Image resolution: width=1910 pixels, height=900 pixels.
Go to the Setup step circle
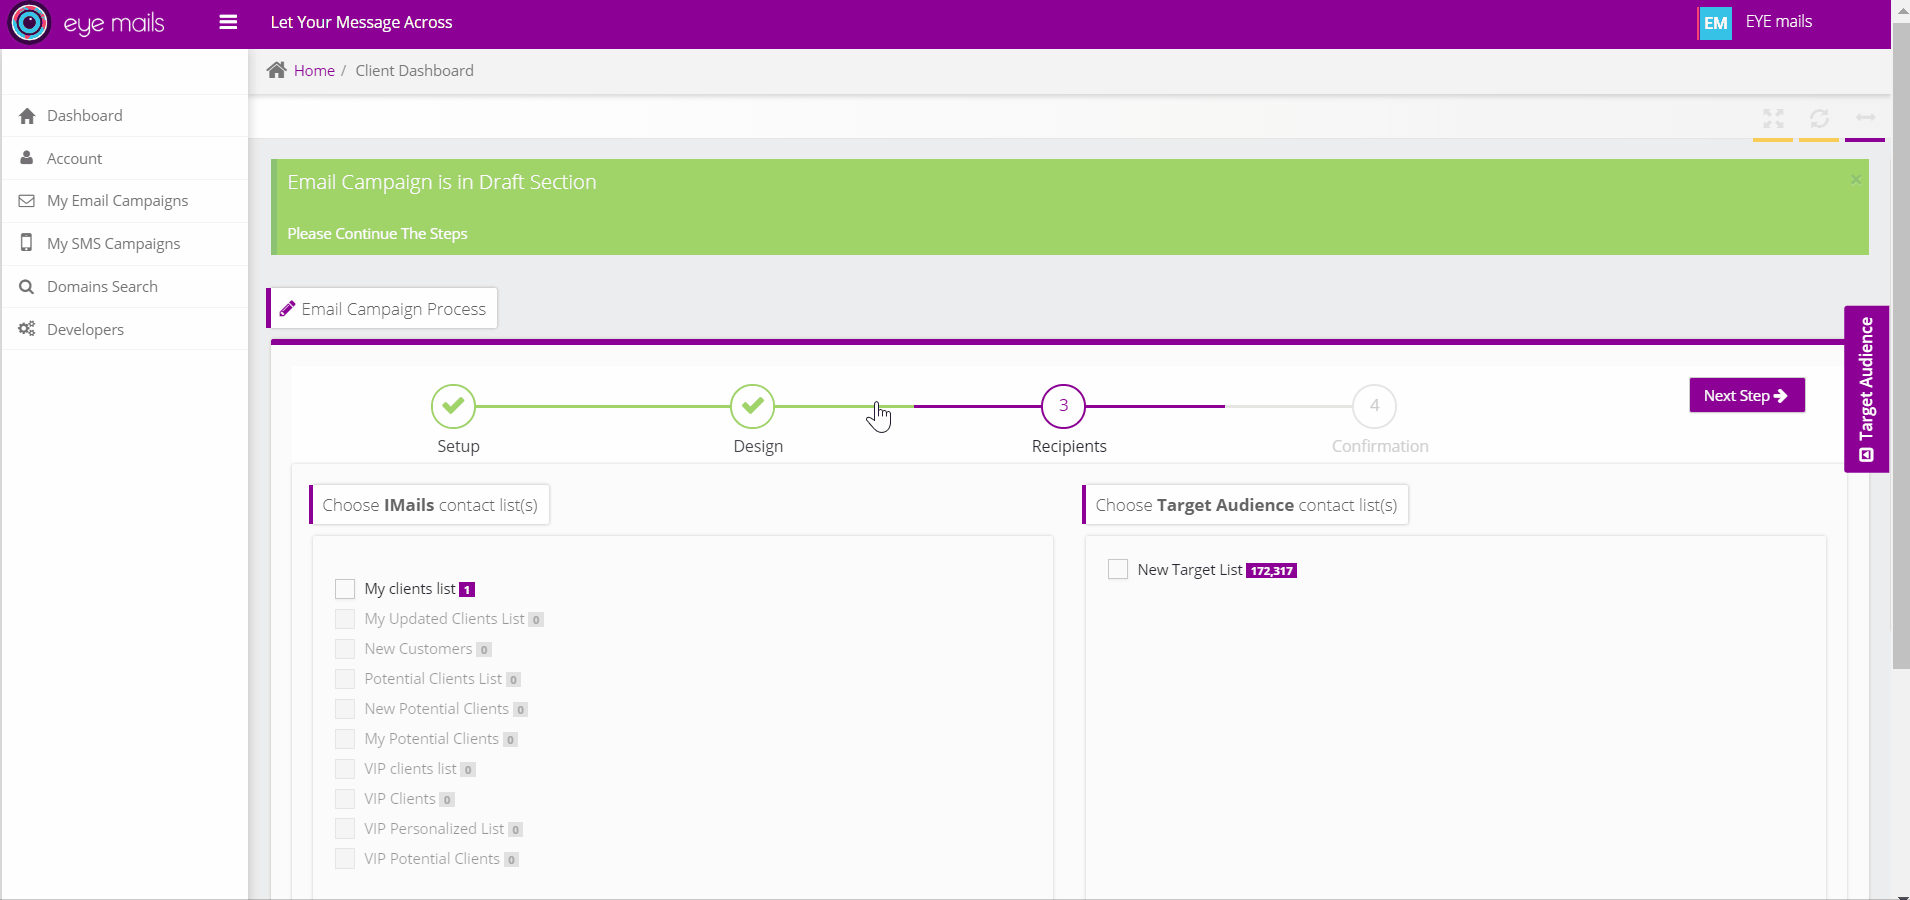(x=453, y=406)
